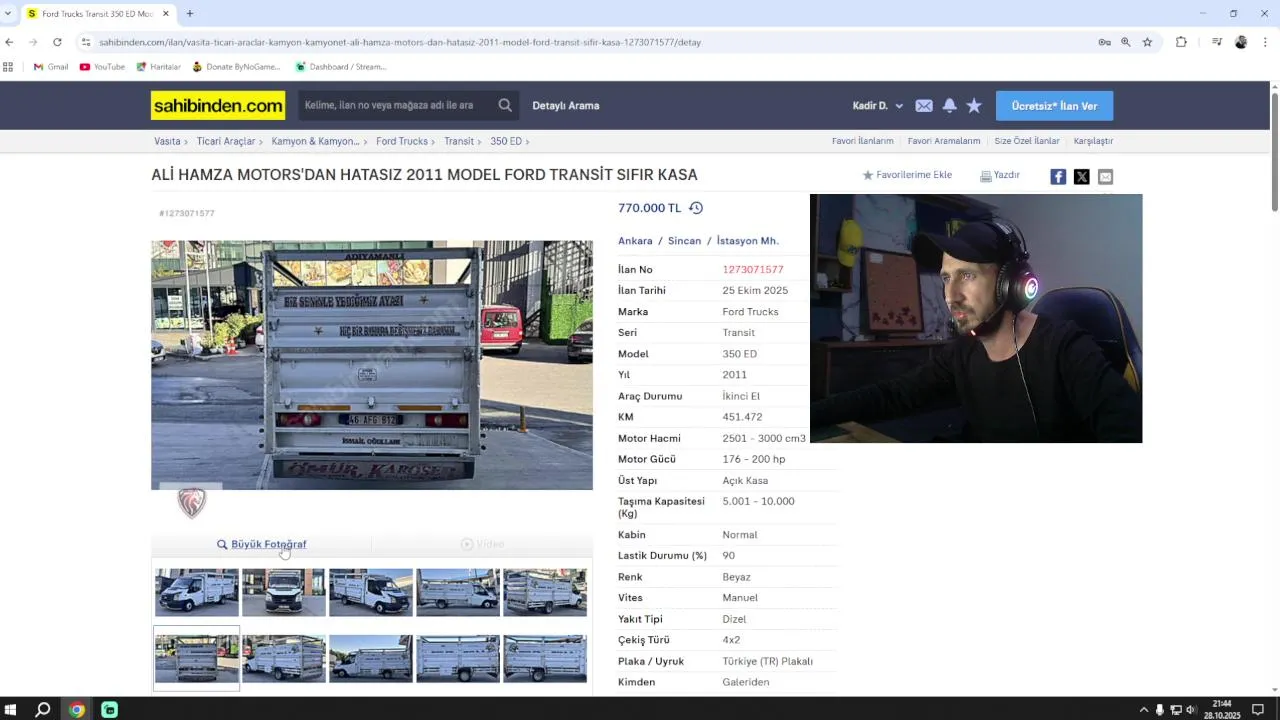Image resolution: width=1280 pixels, height=720 pixels.
Task: Click İstasyon Mh. neighborhood link
Action: (x=747, y=241)
